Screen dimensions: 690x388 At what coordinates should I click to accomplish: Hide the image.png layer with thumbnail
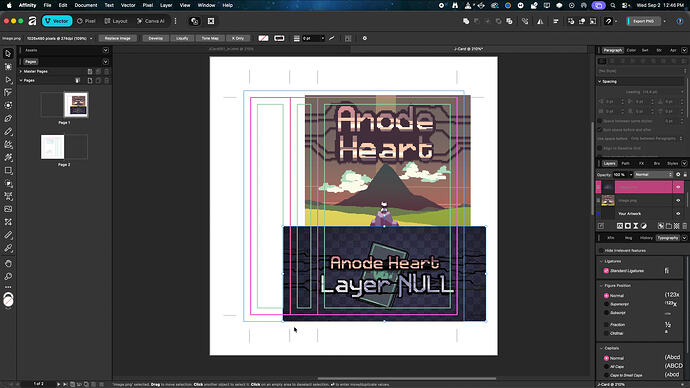coord(678,201)
